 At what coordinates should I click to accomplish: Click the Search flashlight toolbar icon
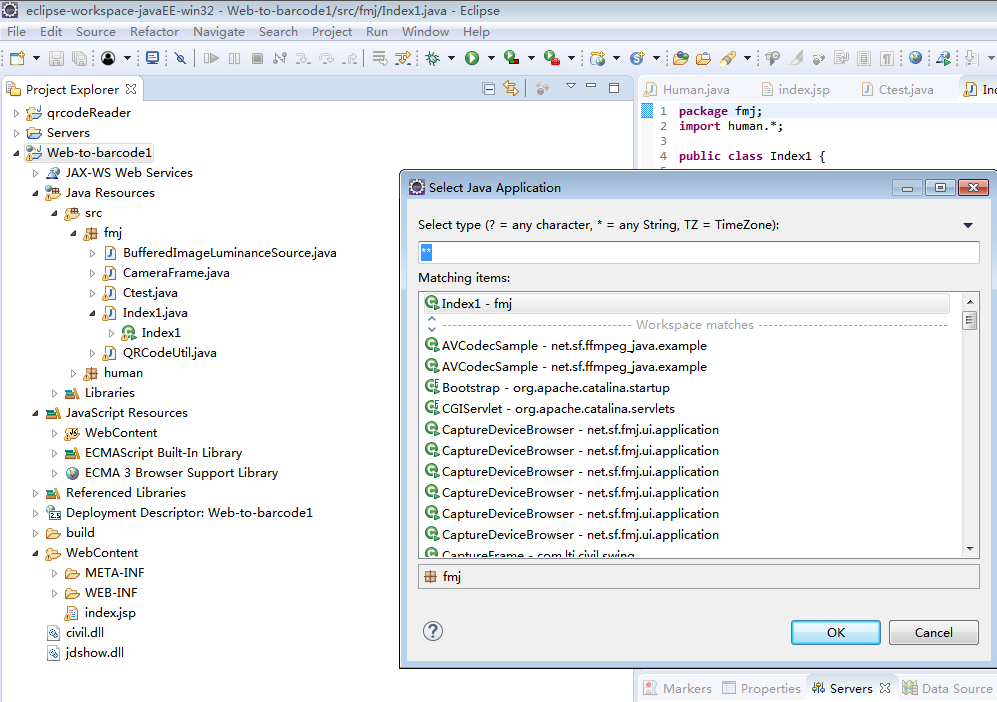[728, 58]
